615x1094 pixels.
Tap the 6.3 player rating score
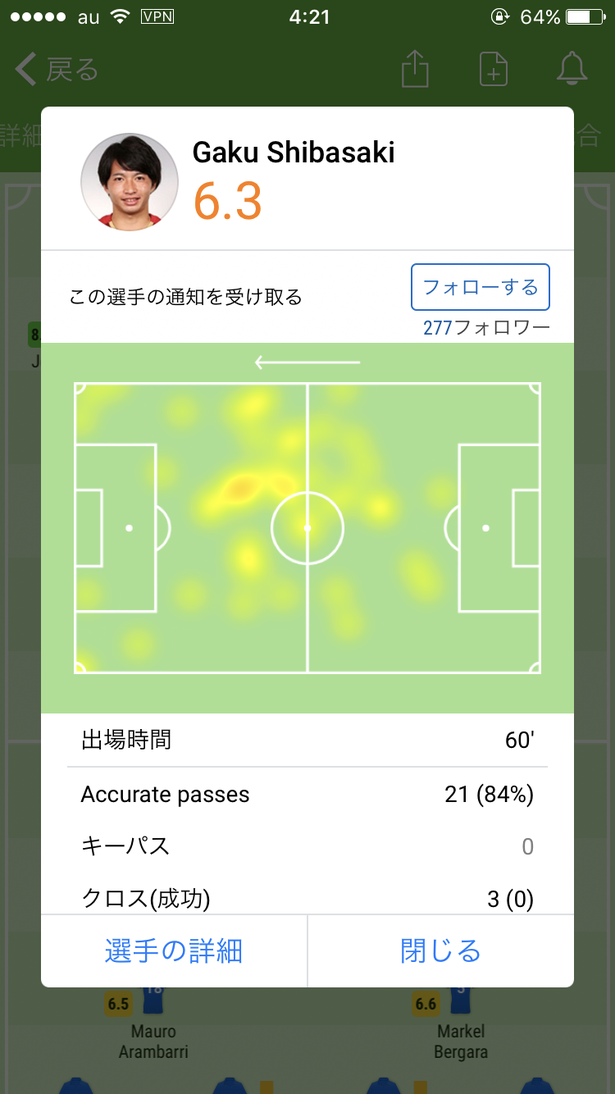coord(228,201)
